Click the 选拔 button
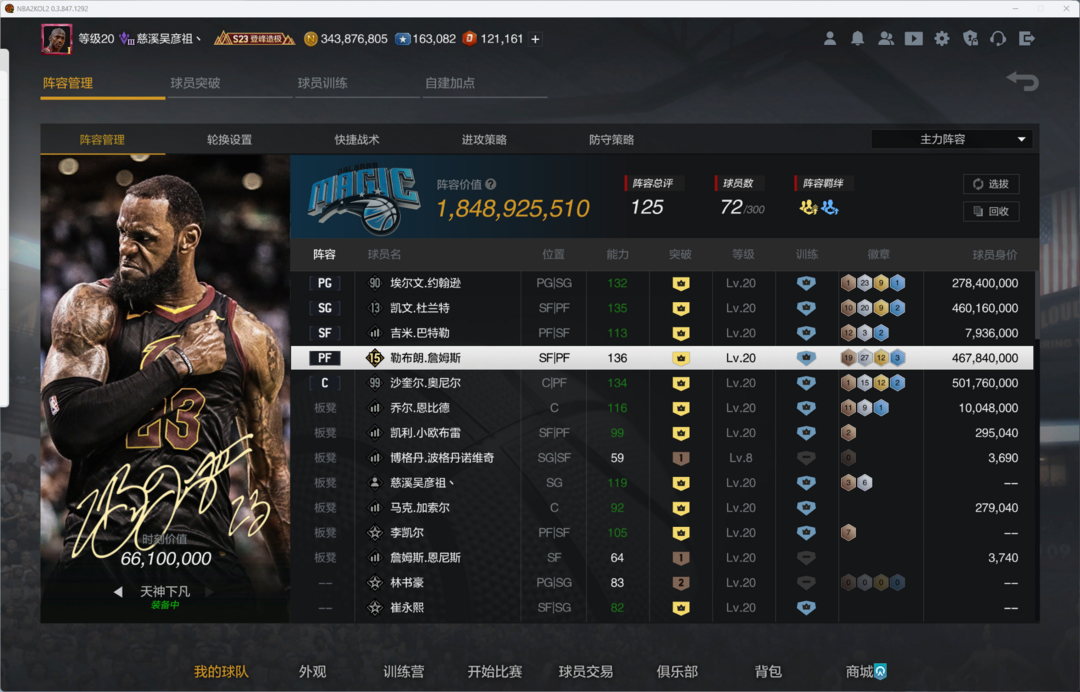 click(991, 184)
